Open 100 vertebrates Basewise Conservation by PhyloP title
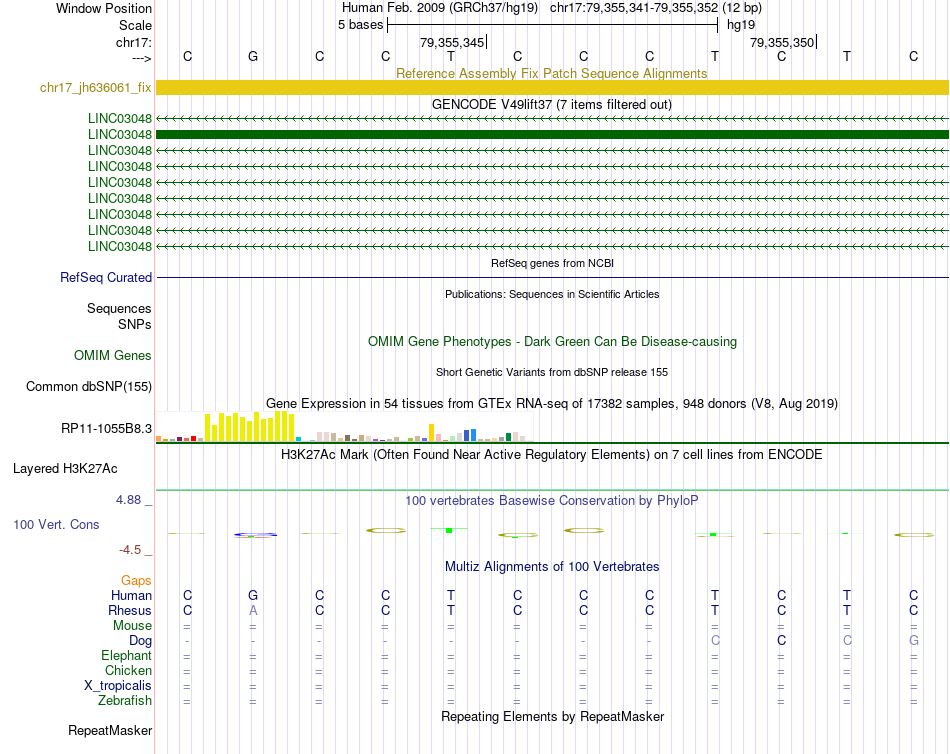The height and width of the screenshot is (754, 950). tap(551, 501)
